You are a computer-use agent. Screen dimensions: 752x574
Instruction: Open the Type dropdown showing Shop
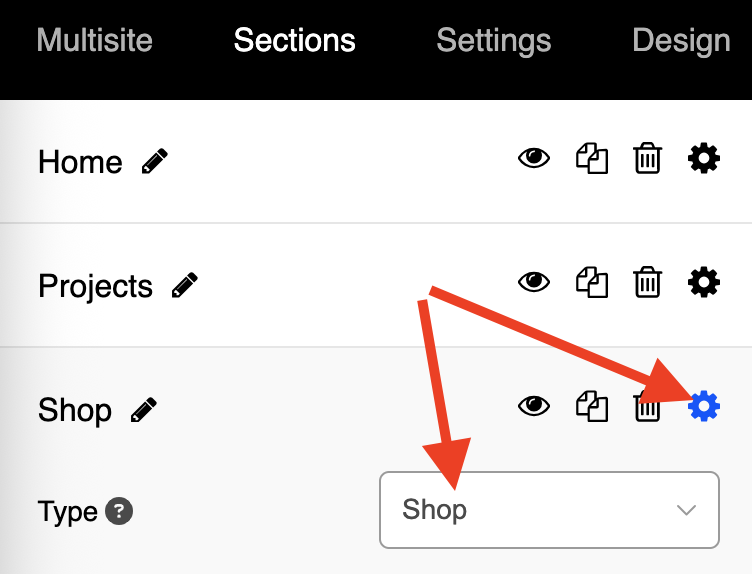[x=549, y=510]
